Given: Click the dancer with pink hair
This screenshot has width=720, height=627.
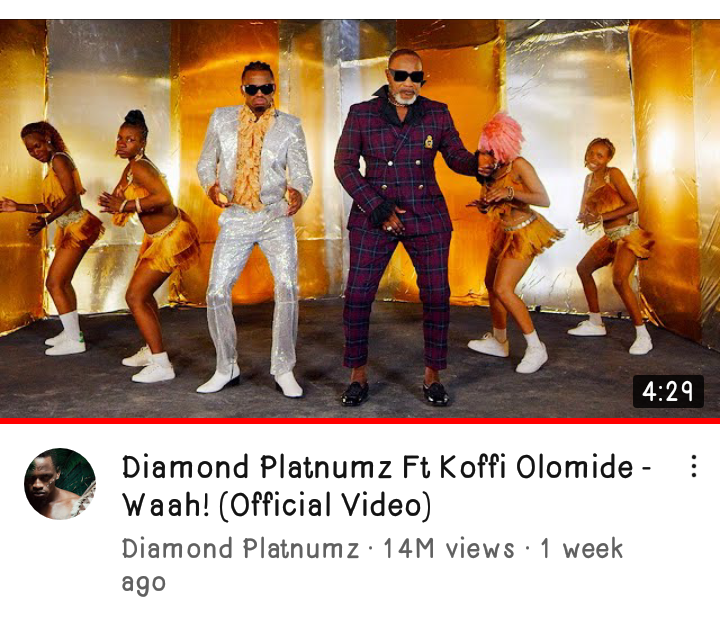Looking at the screenshot, I should (512, 243).
